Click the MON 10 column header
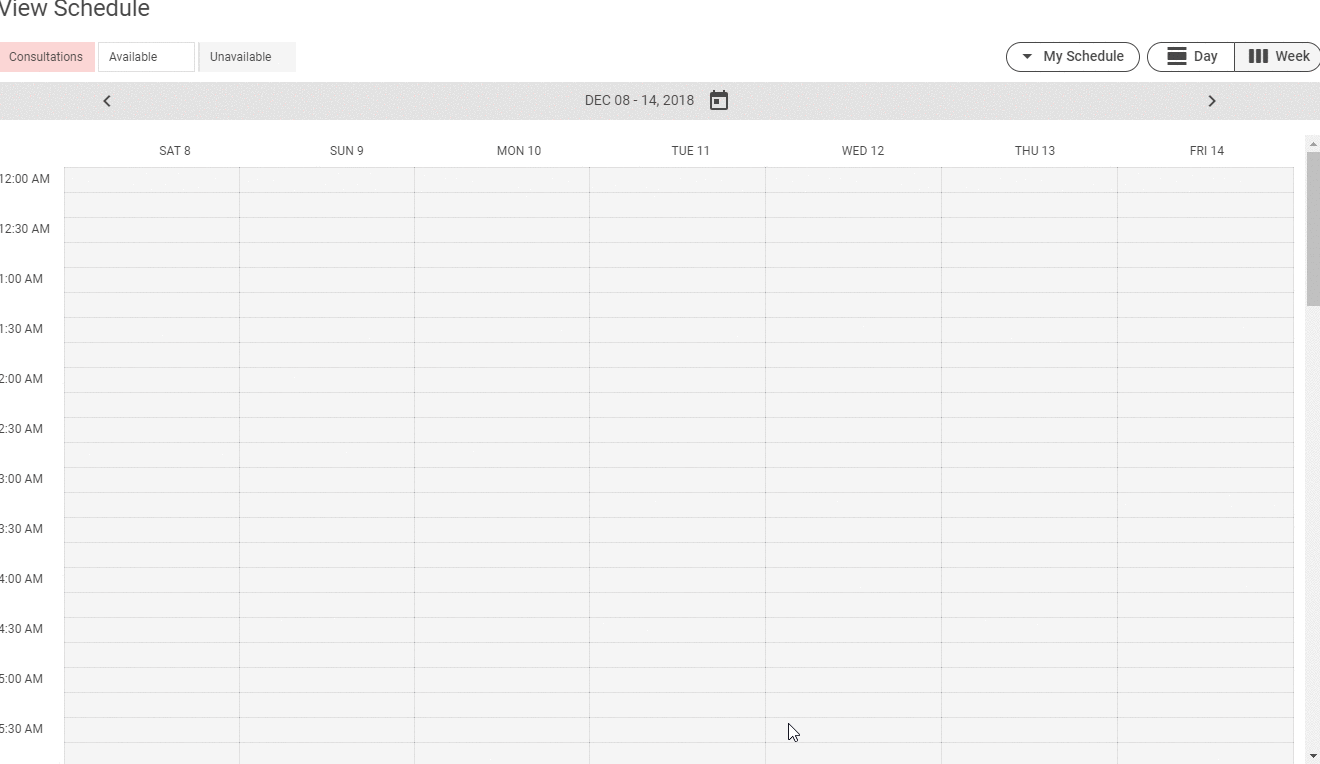The image size is (1320, 764). [518, 151]
